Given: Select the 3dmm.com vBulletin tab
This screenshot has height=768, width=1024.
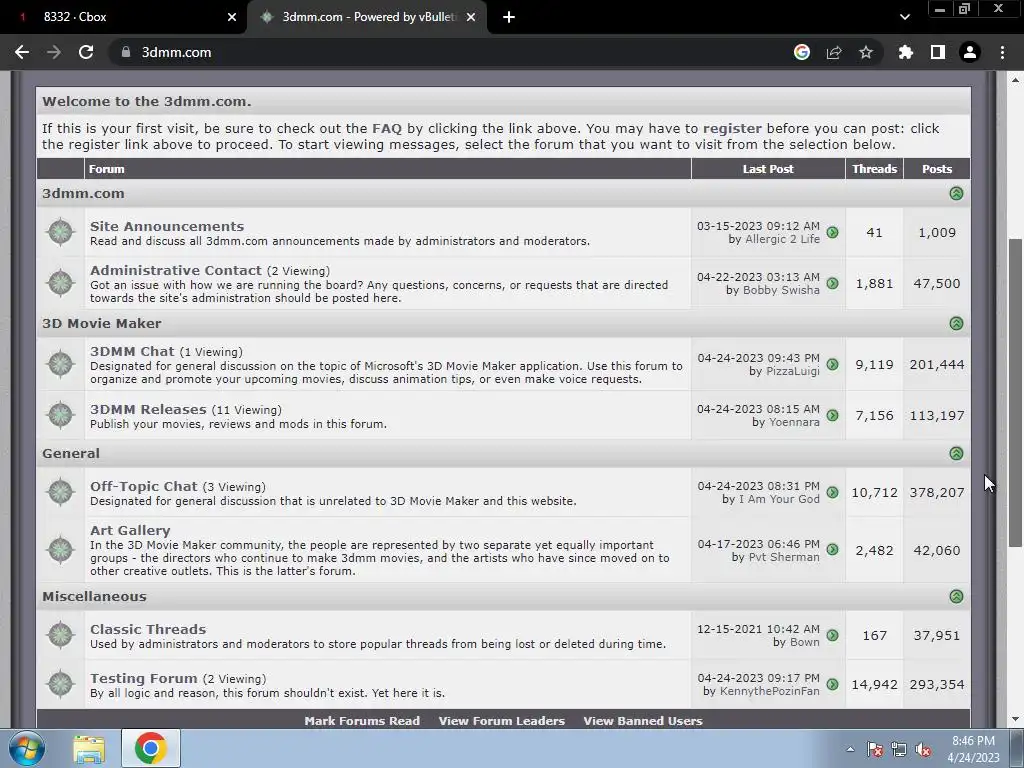Looking at the screenshot, I should tap(367, 17).
